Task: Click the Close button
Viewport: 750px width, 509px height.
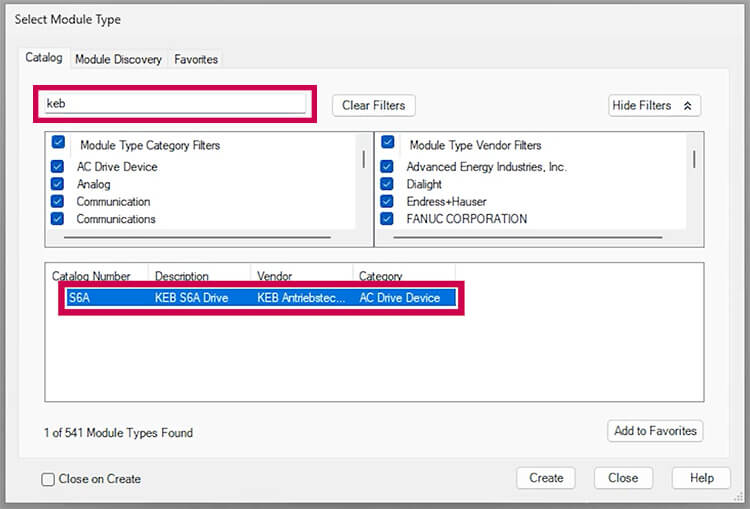Action: pyautogui.click(x=623, y=478)
